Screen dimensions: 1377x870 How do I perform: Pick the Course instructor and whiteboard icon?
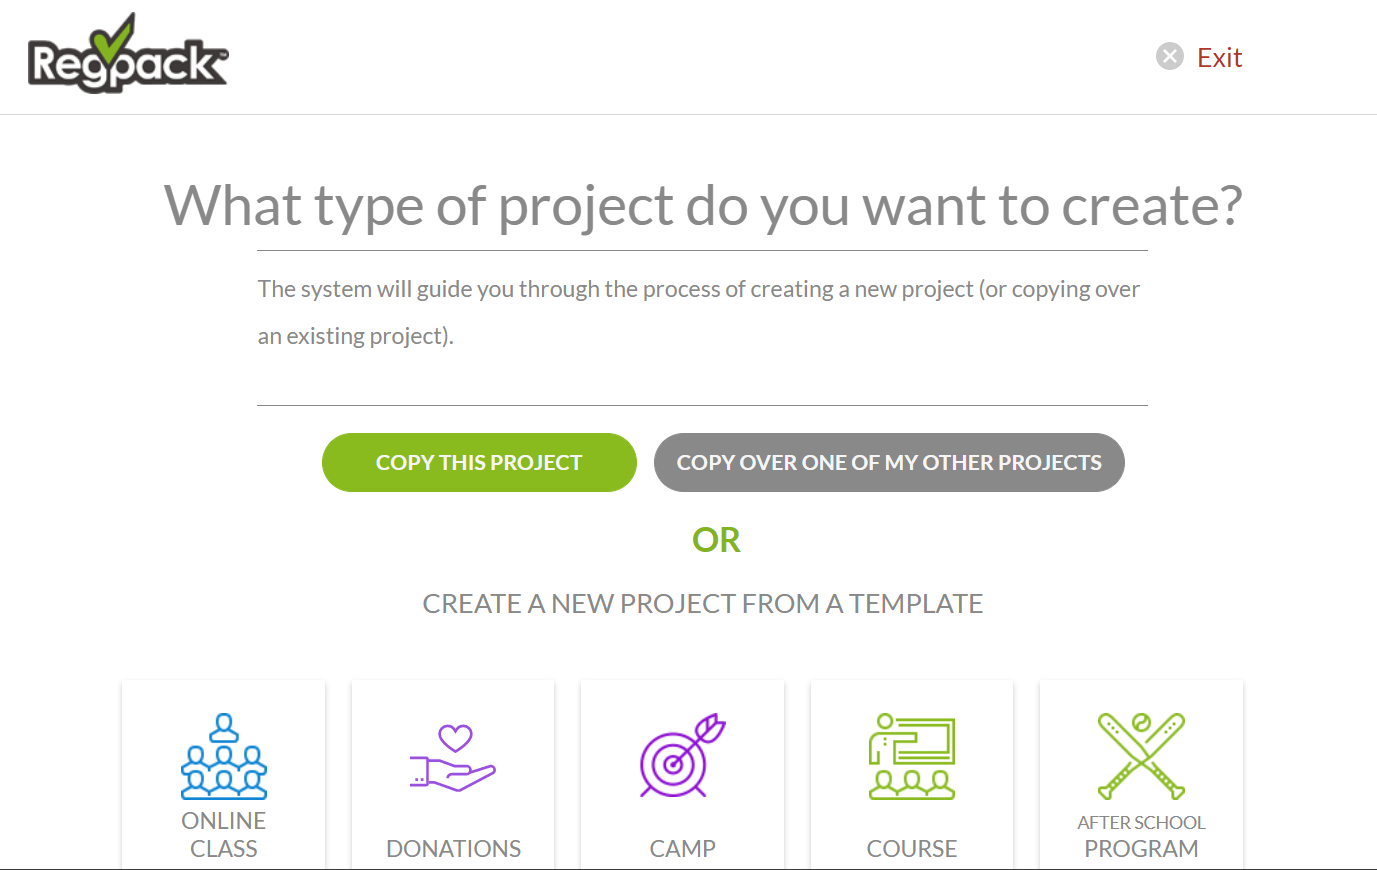[x=912, y=756]
